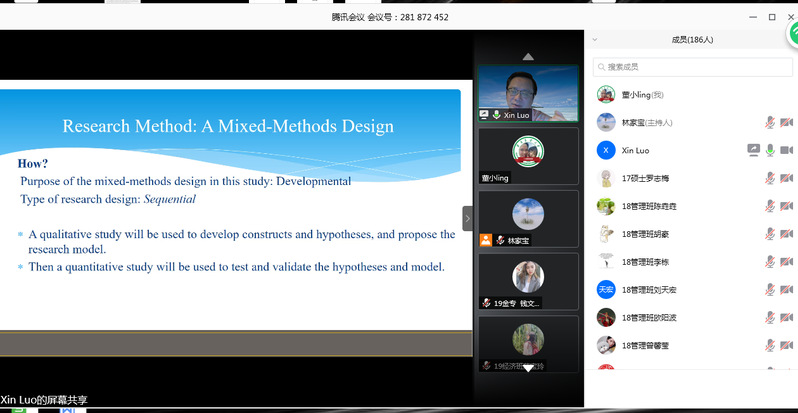Select 18管理班李栋 in the member list

(x=644, y=262)
